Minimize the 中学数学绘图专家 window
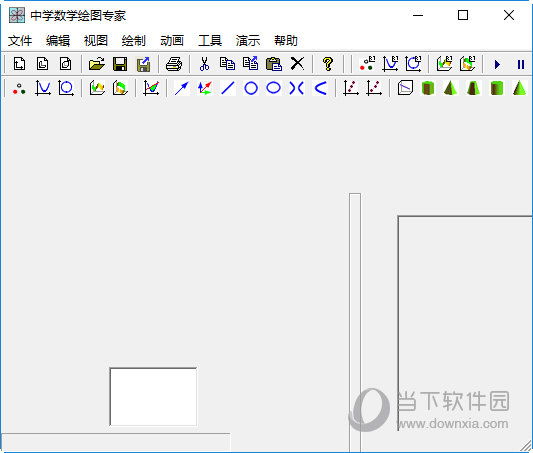This screenshot has height=453, width=533. click(418, 15)
